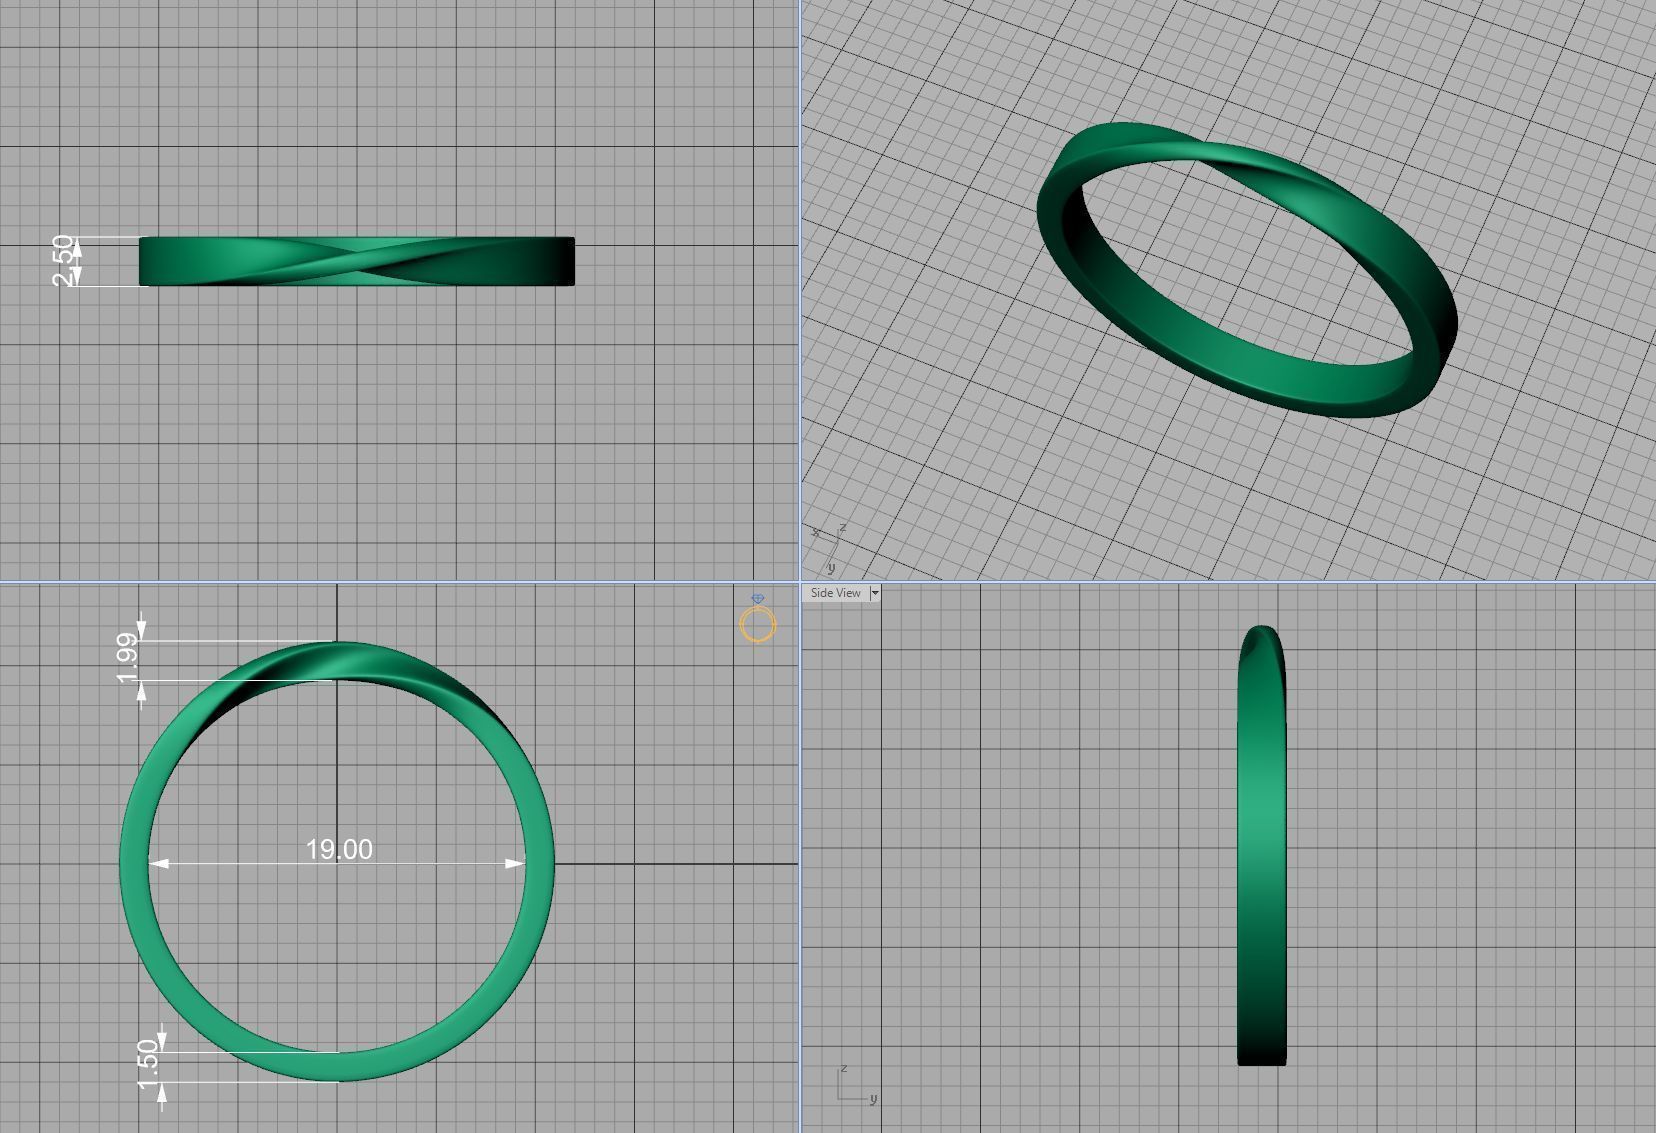The height and width of the screenshot is (1133, 1656).
Task: Click the Side View viewport label
Action: click(x=836, y=593)
